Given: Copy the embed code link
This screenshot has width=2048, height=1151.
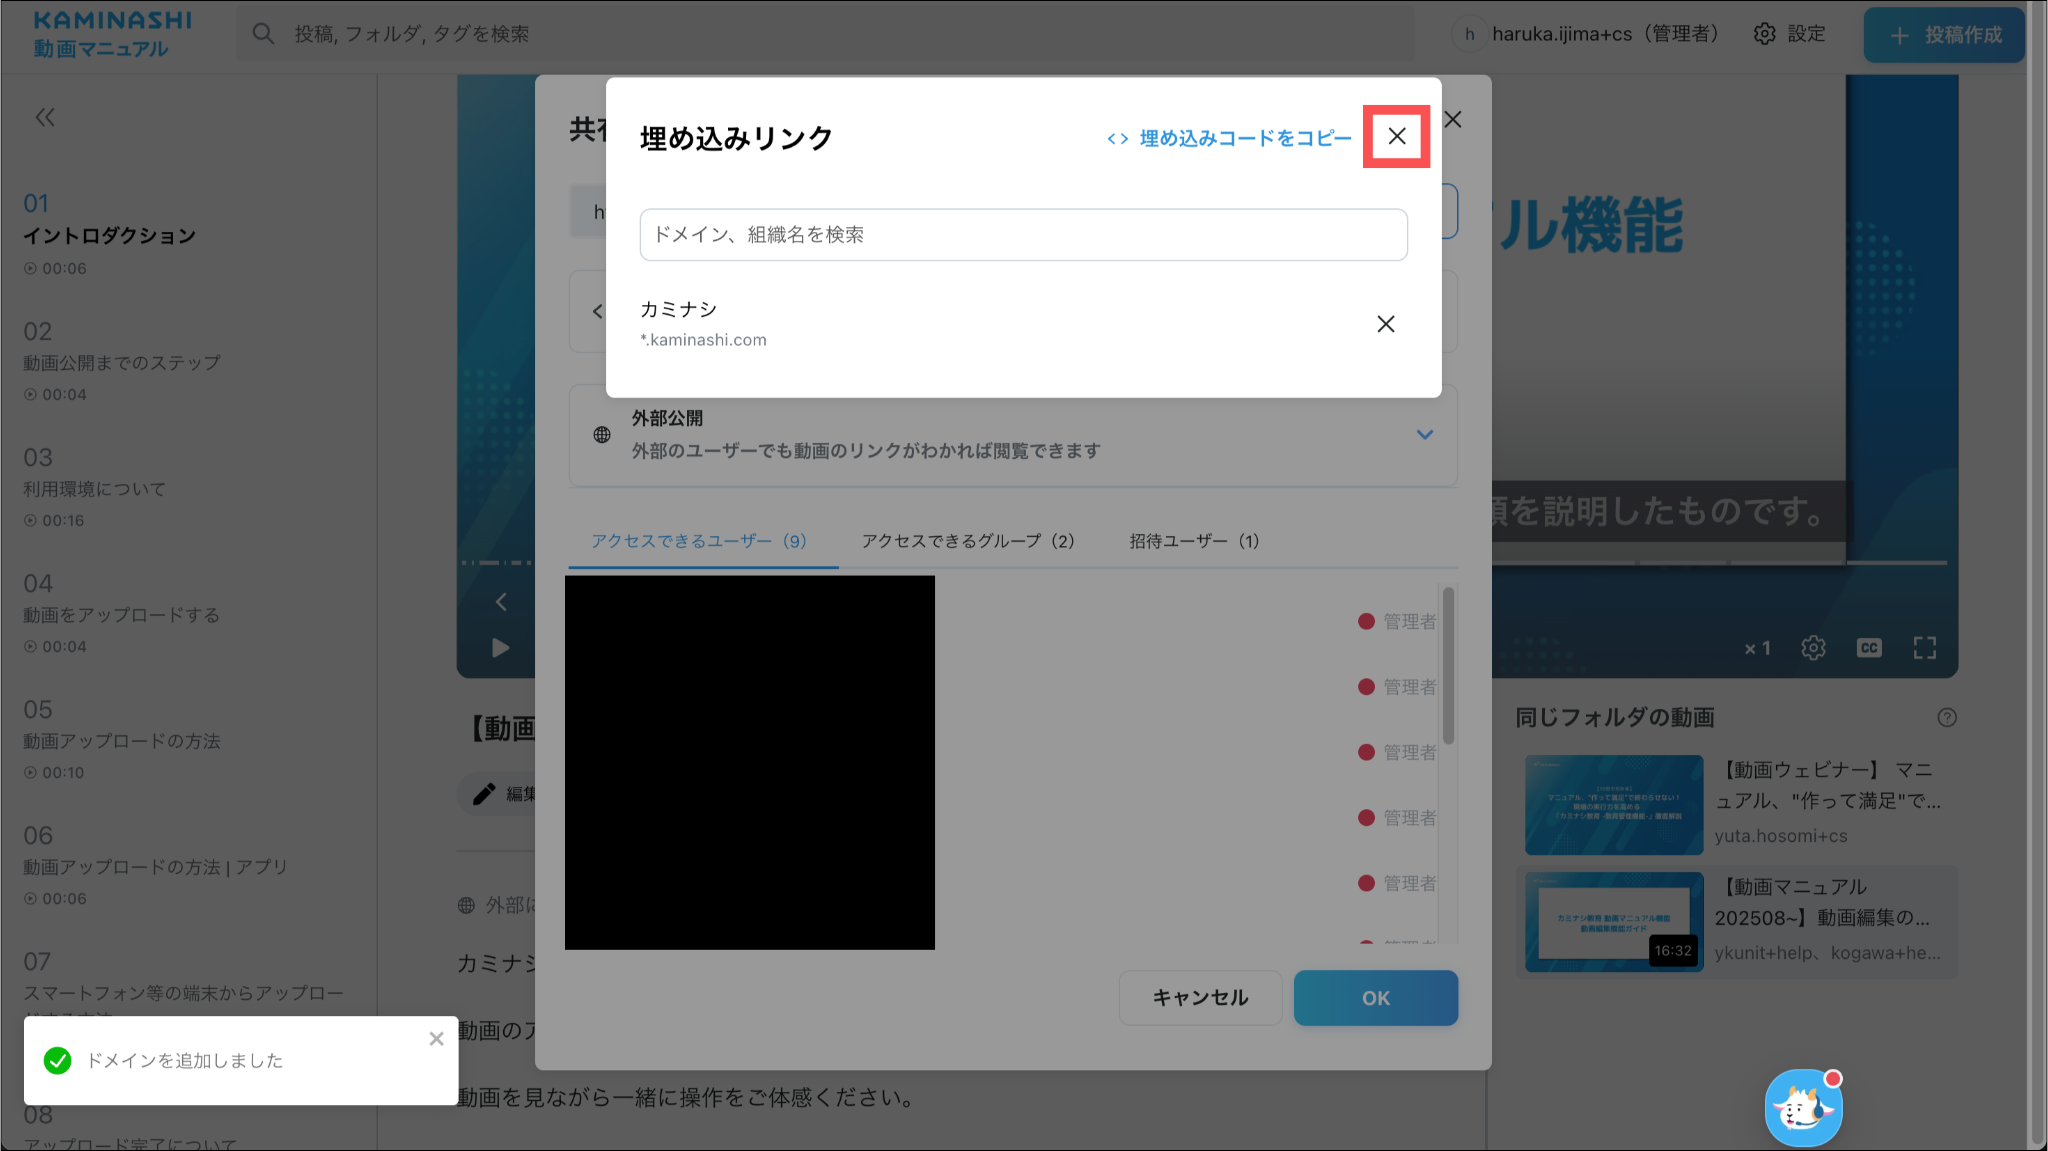Looking at the screenshot, I should click(1229, 138).
